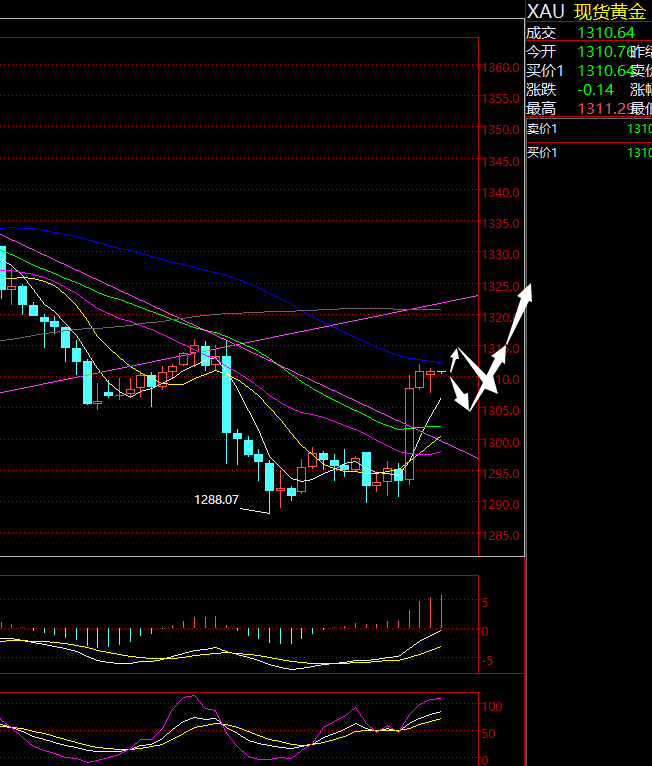The image size is (652, 766).
Task: Click the 今开 label
Action: click(541, 52)
